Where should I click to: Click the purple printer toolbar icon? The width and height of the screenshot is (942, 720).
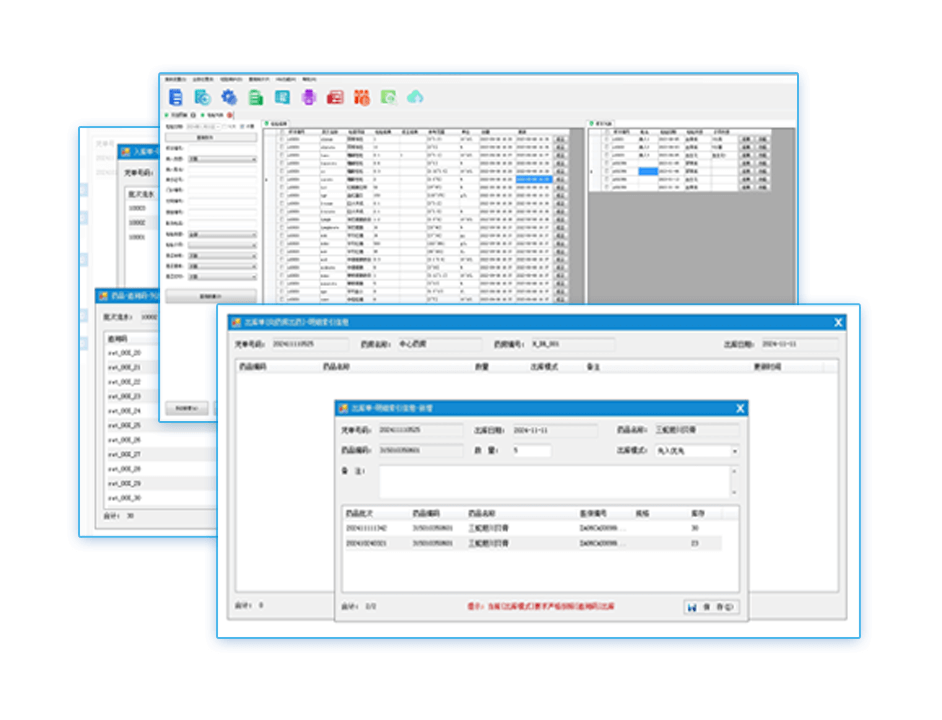coord(309,97)
